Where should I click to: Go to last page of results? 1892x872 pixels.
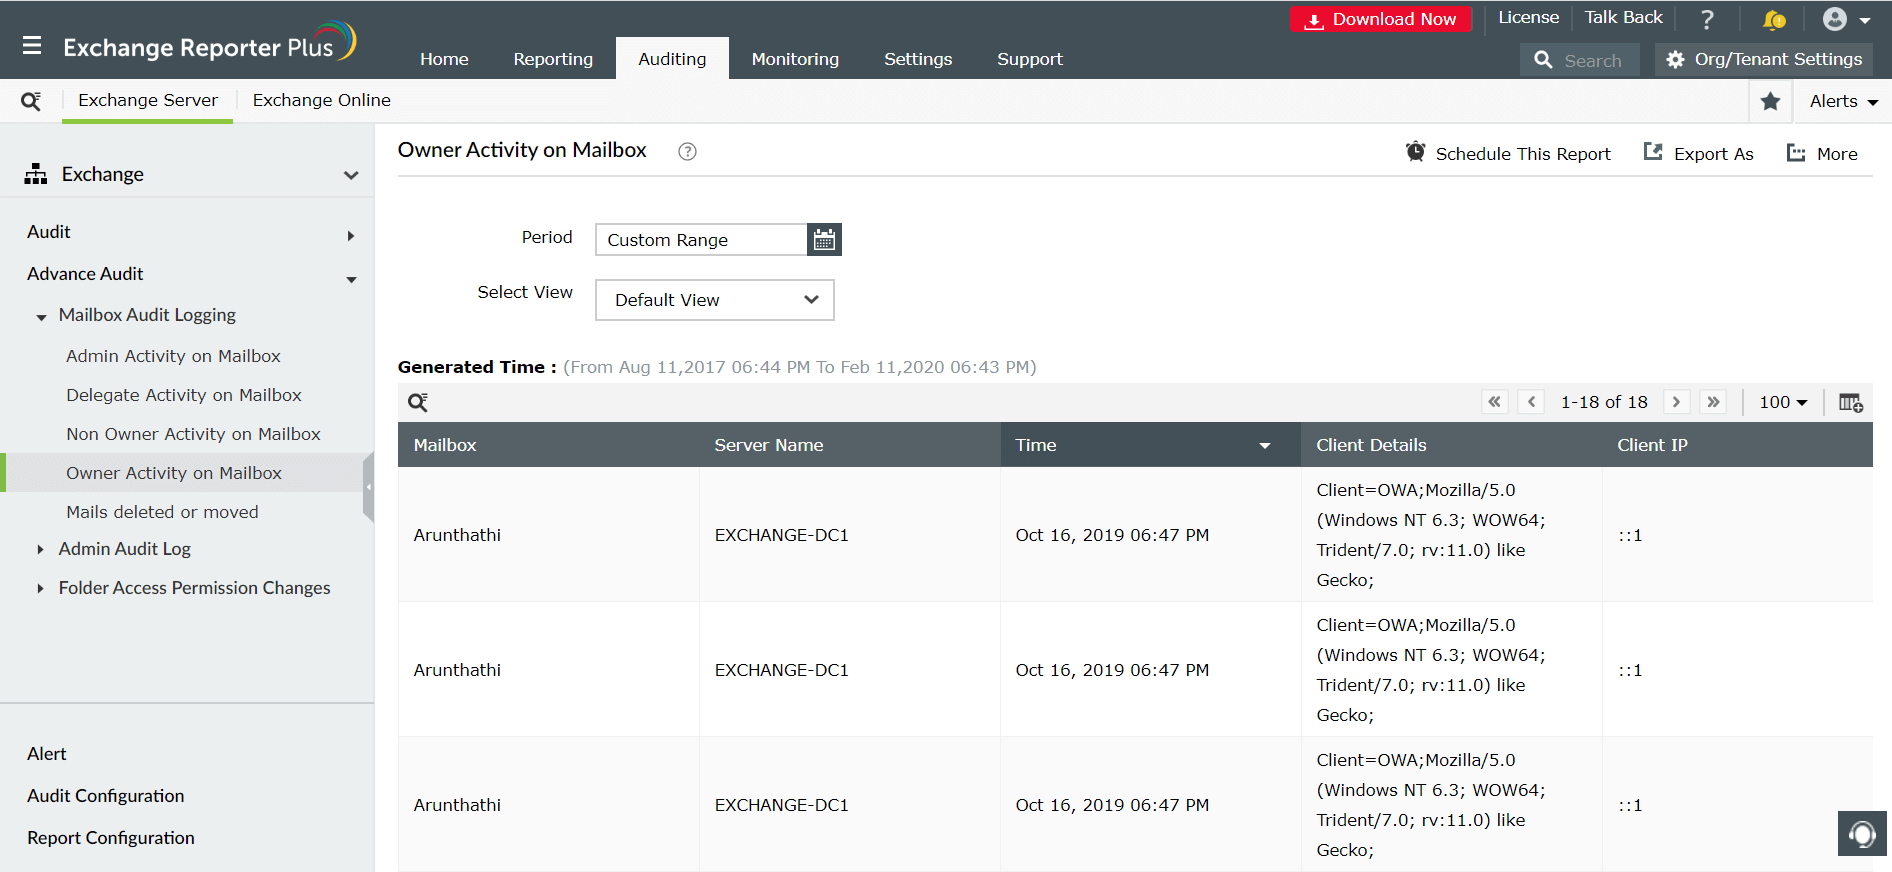pos(1713,402)
